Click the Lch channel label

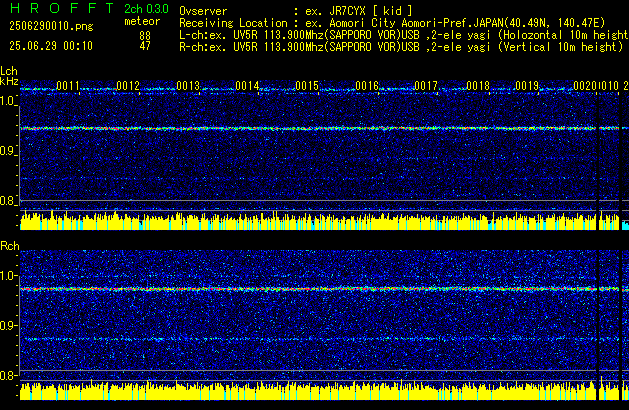tap(9, 71)
